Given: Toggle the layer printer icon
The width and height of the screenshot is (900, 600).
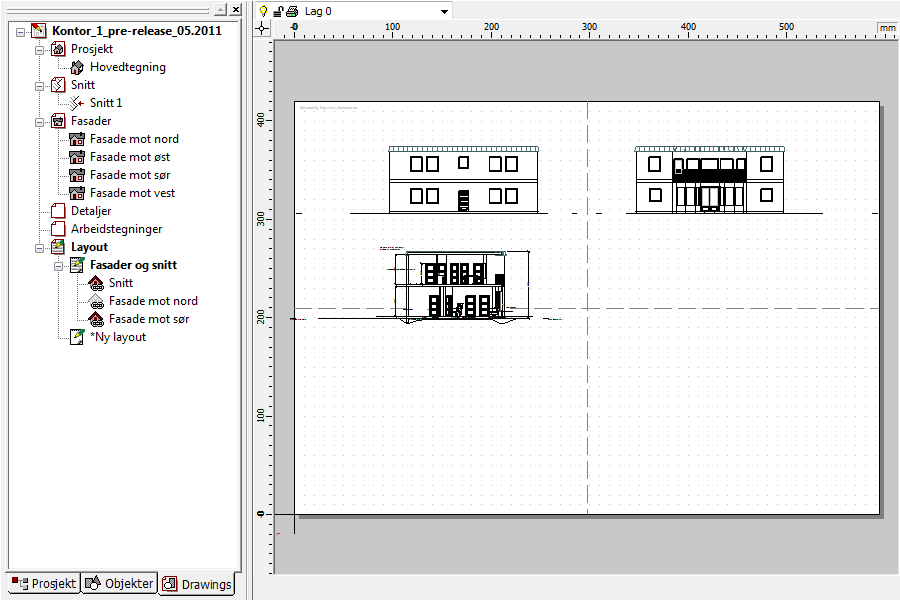Looking at the screenshot, I should 292,11.
